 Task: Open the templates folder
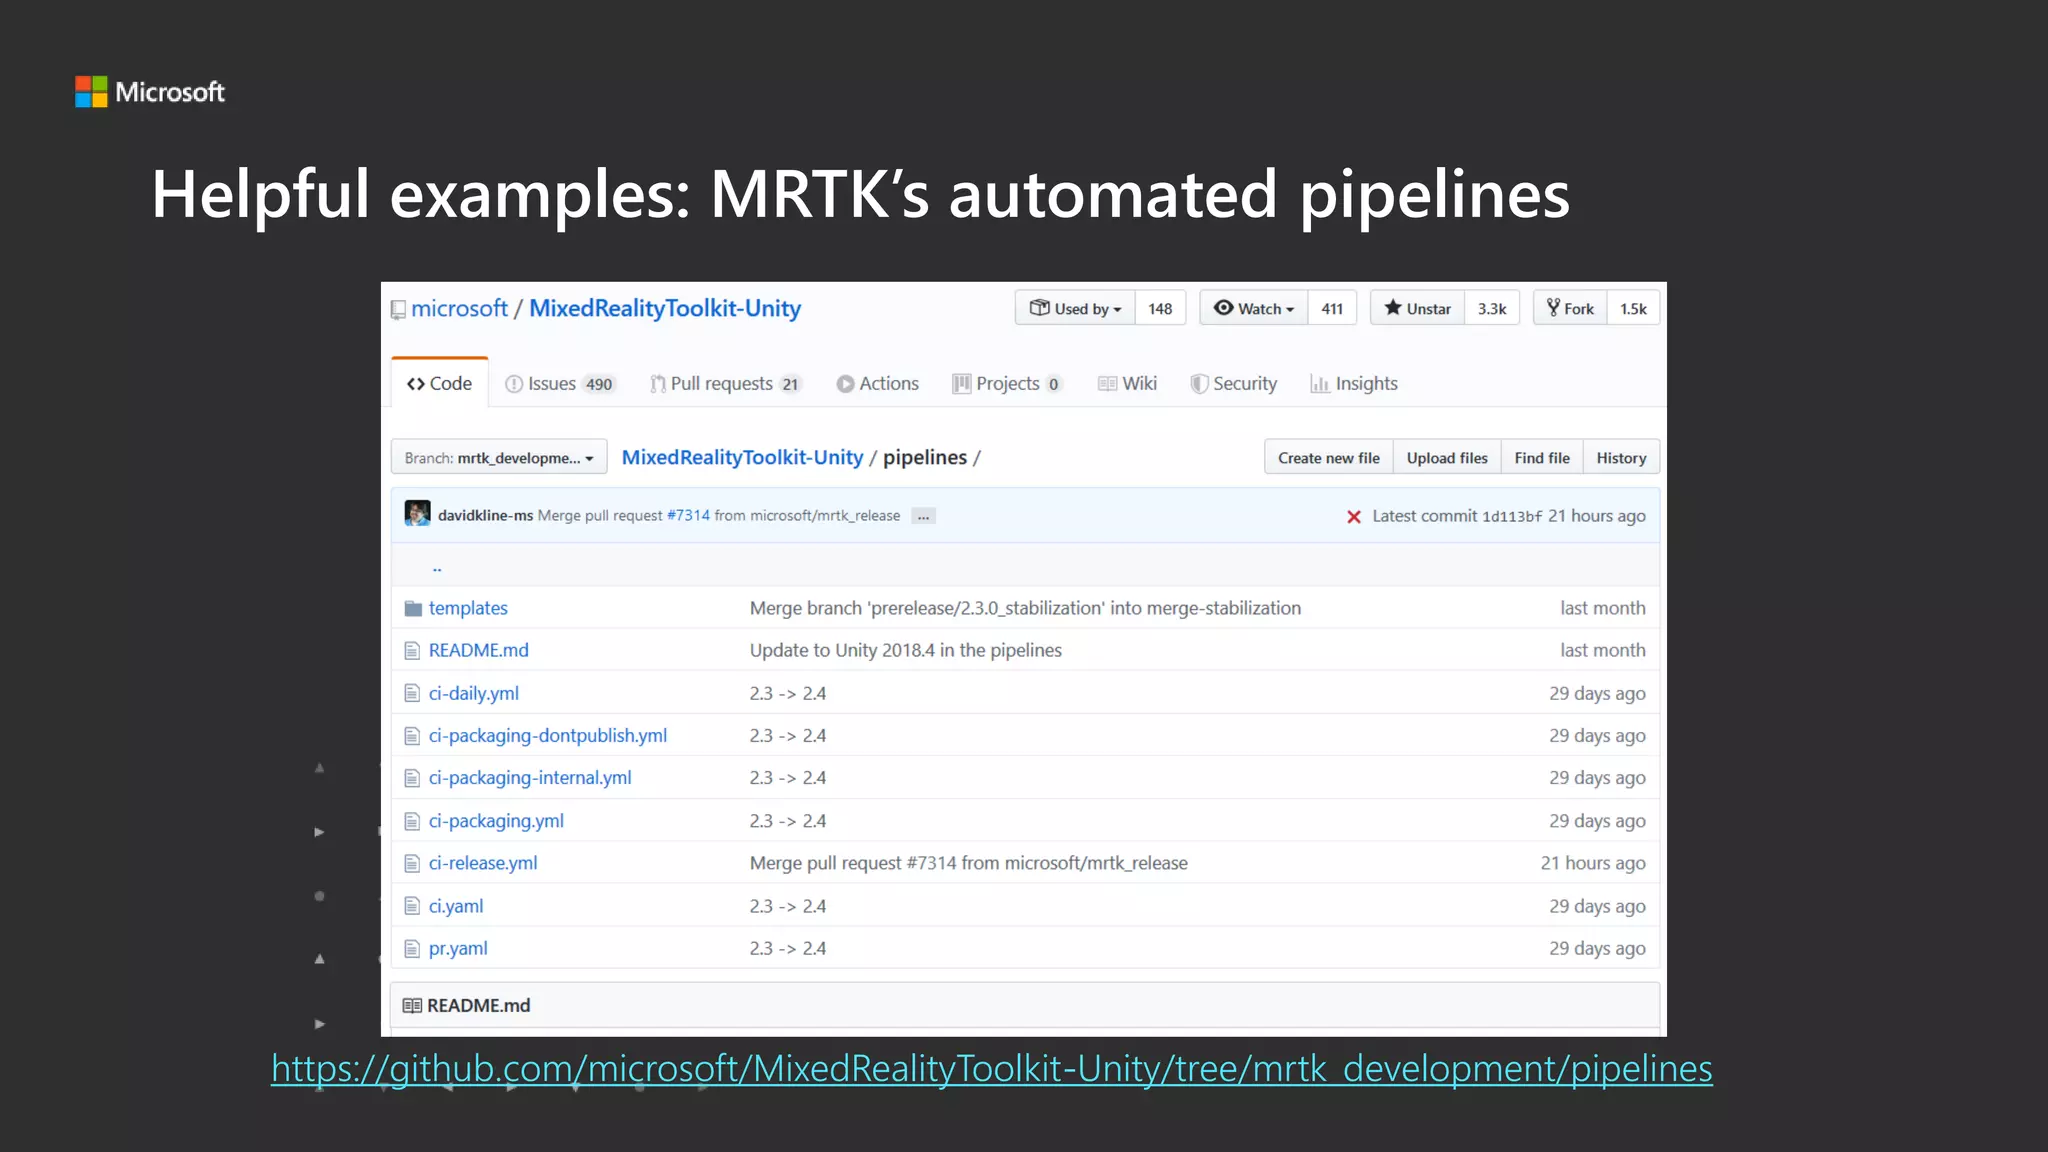tap(468, 608)
